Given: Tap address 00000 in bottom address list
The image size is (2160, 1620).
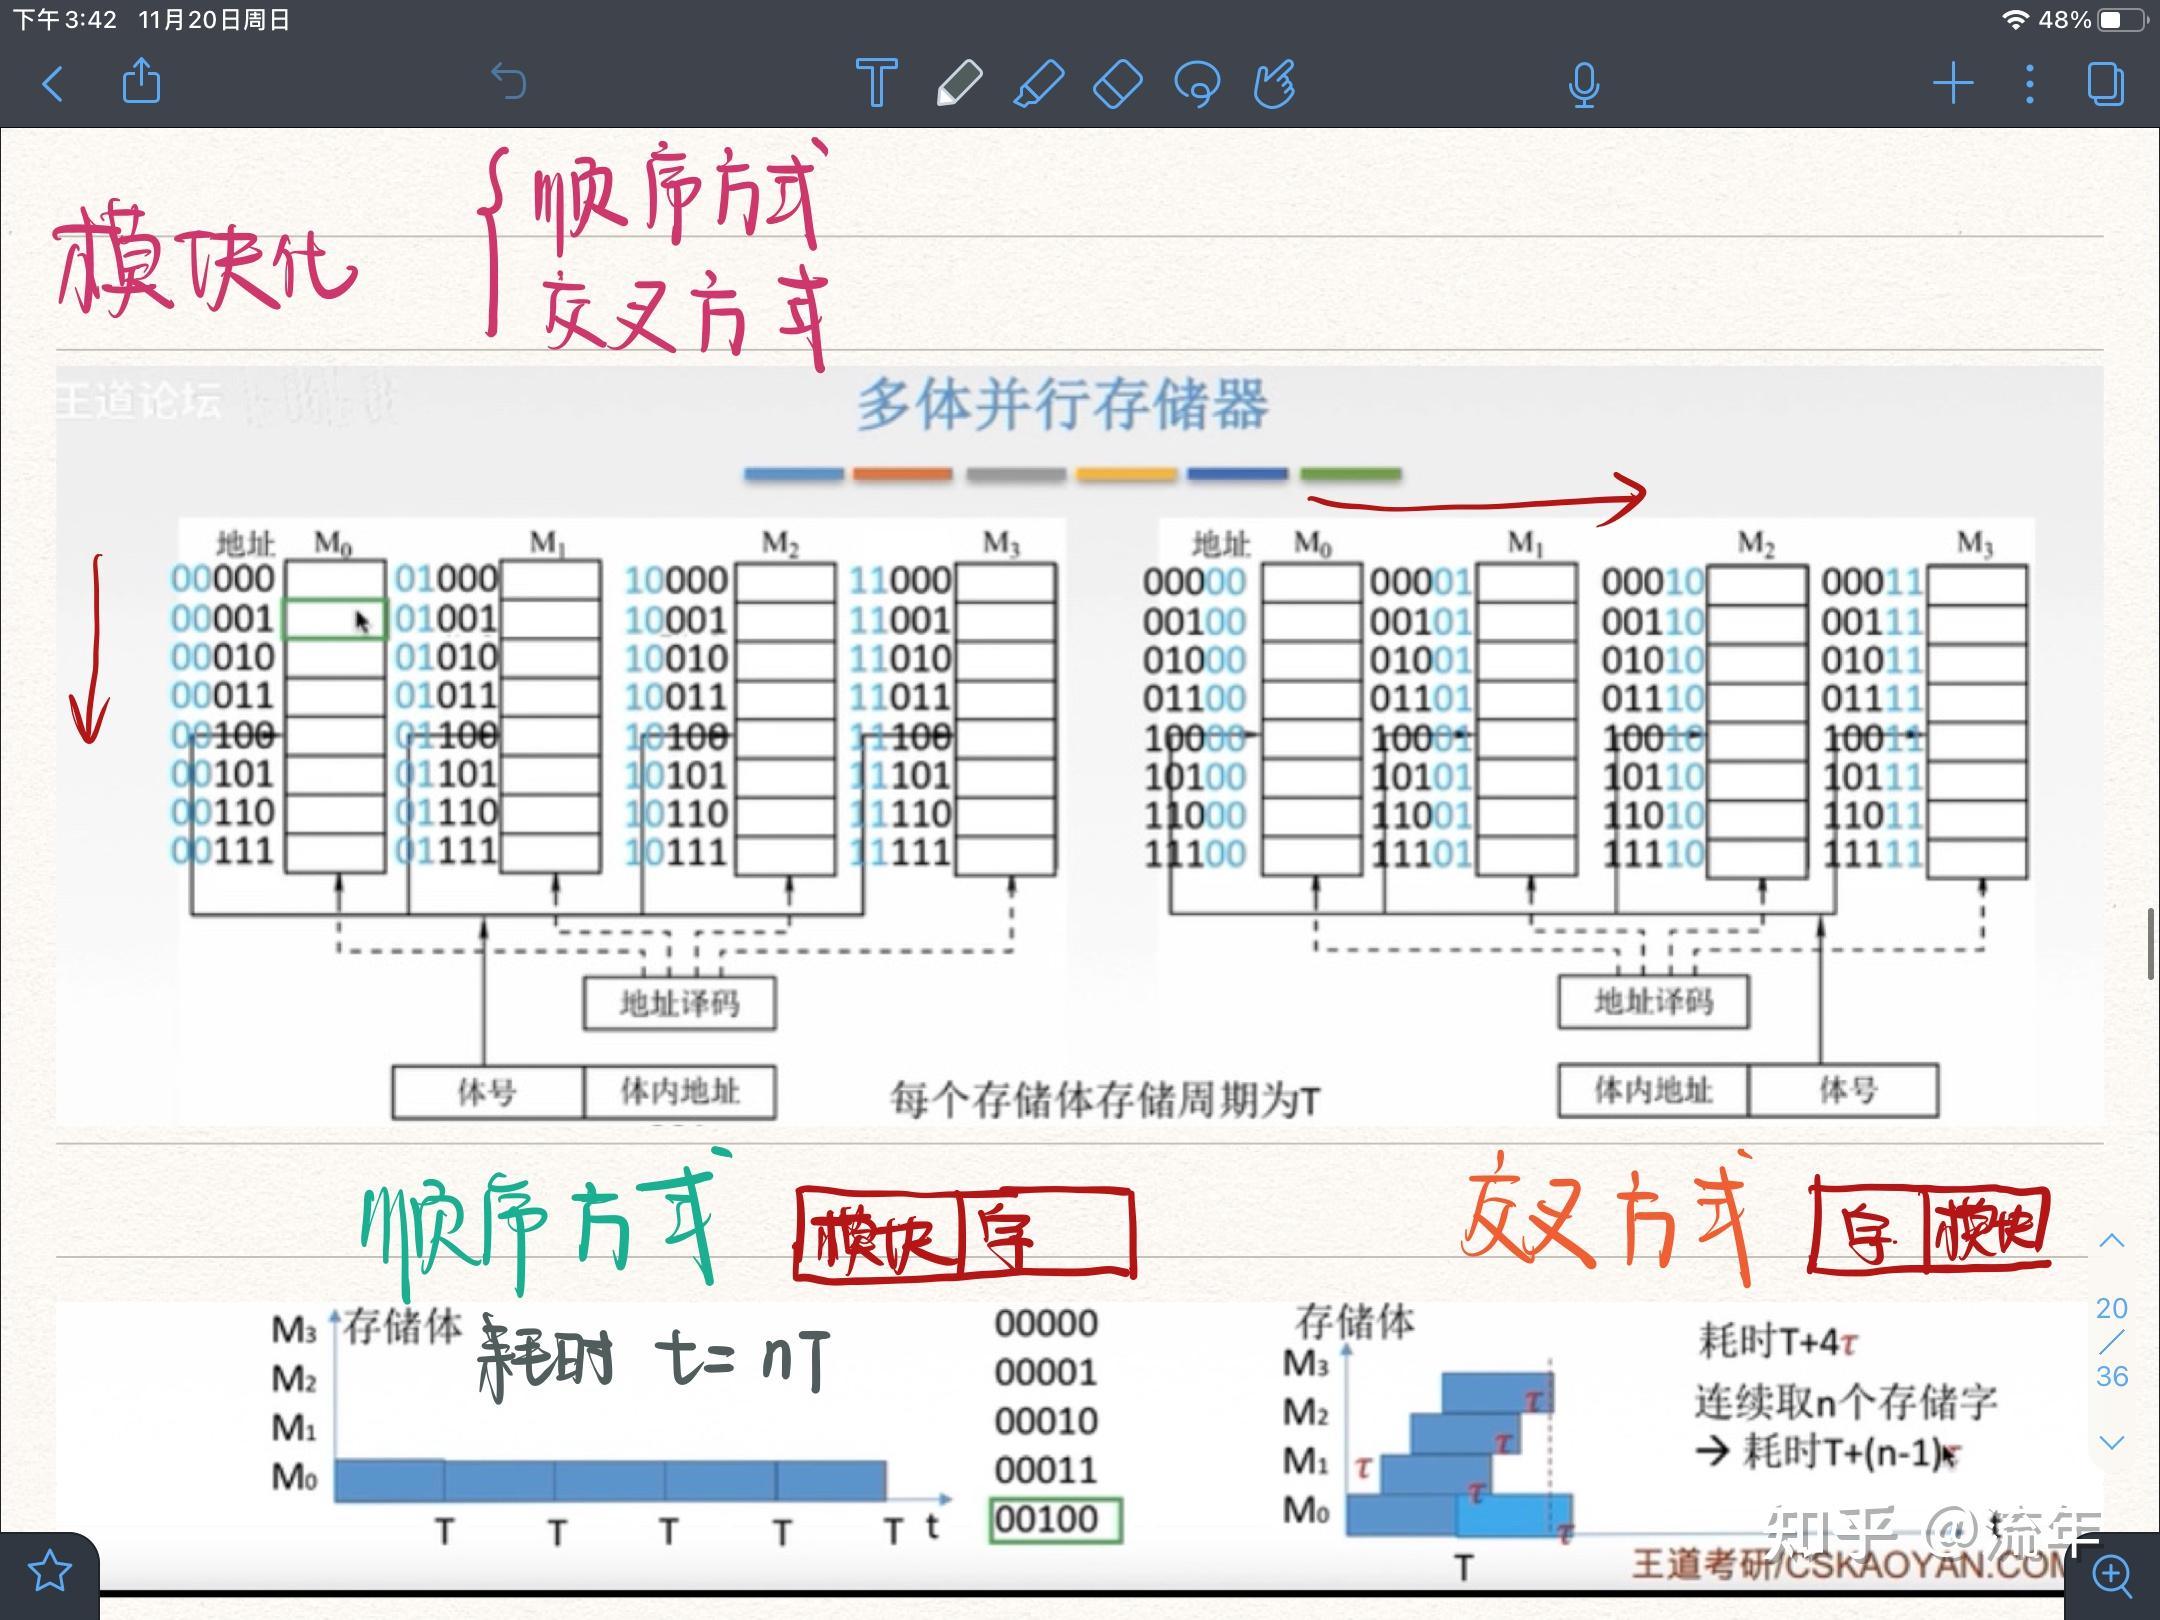Looking at the screenshot, I should click(1046, 1323).
